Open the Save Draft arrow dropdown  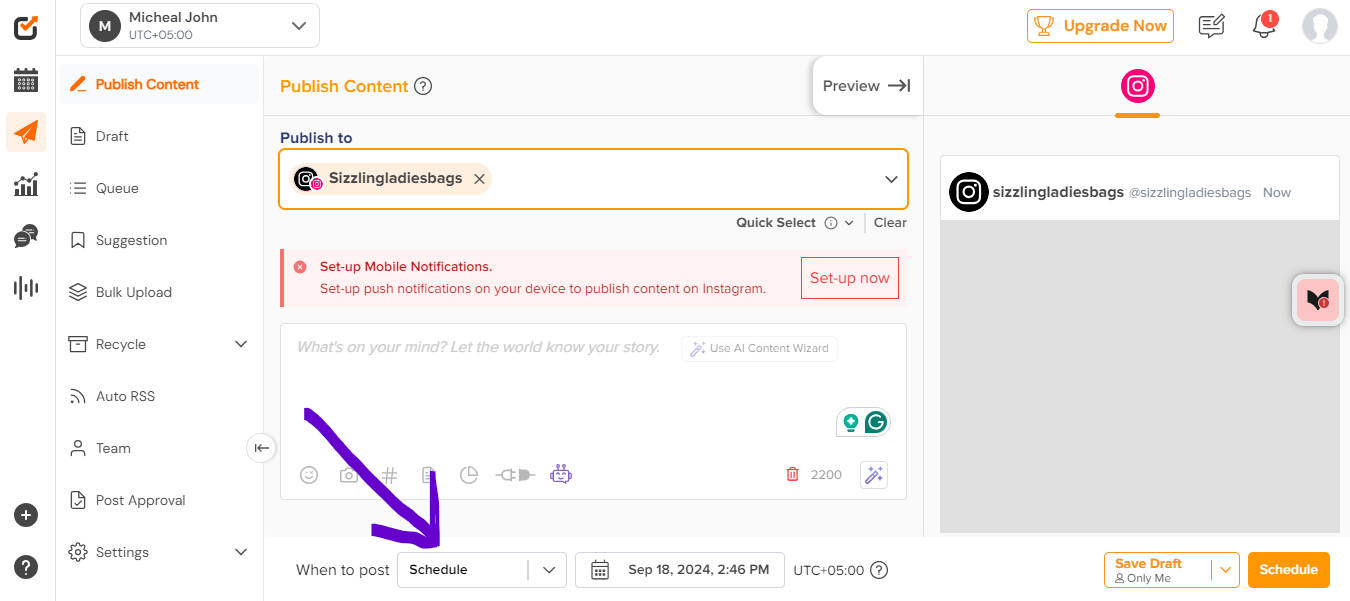click(x=1225, y=570)
